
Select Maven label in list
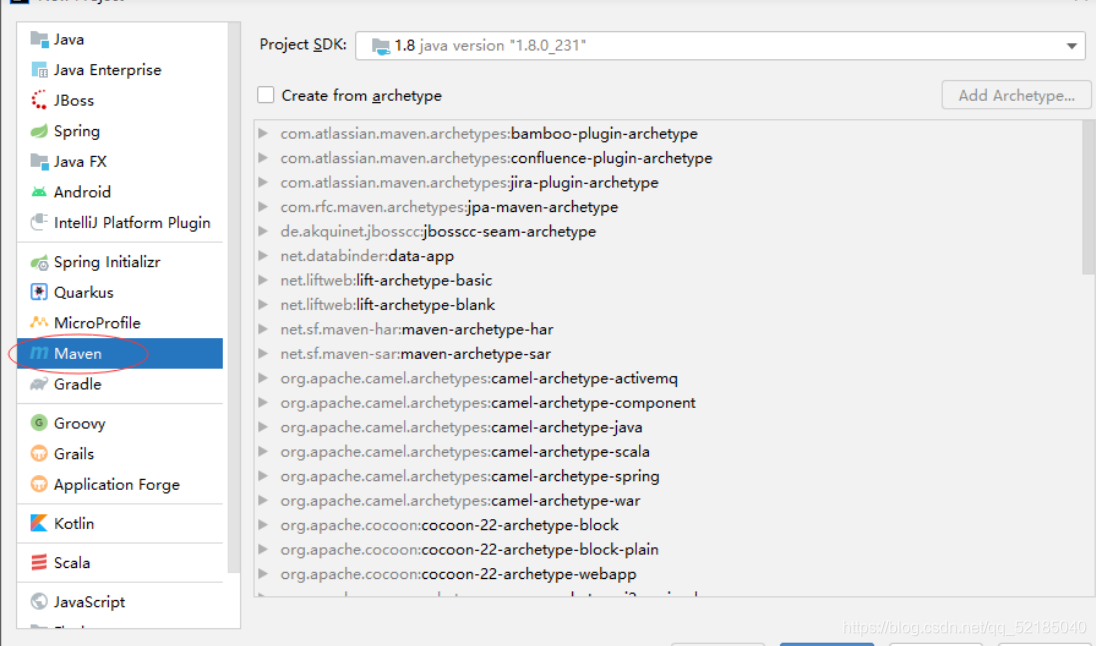point(78,354)
